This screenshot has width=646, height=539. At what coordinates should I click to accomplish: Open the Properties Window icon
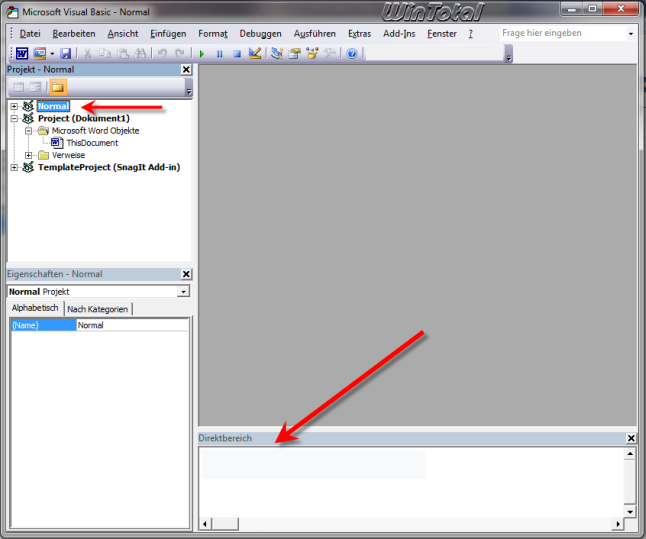[x=295, y=54]
